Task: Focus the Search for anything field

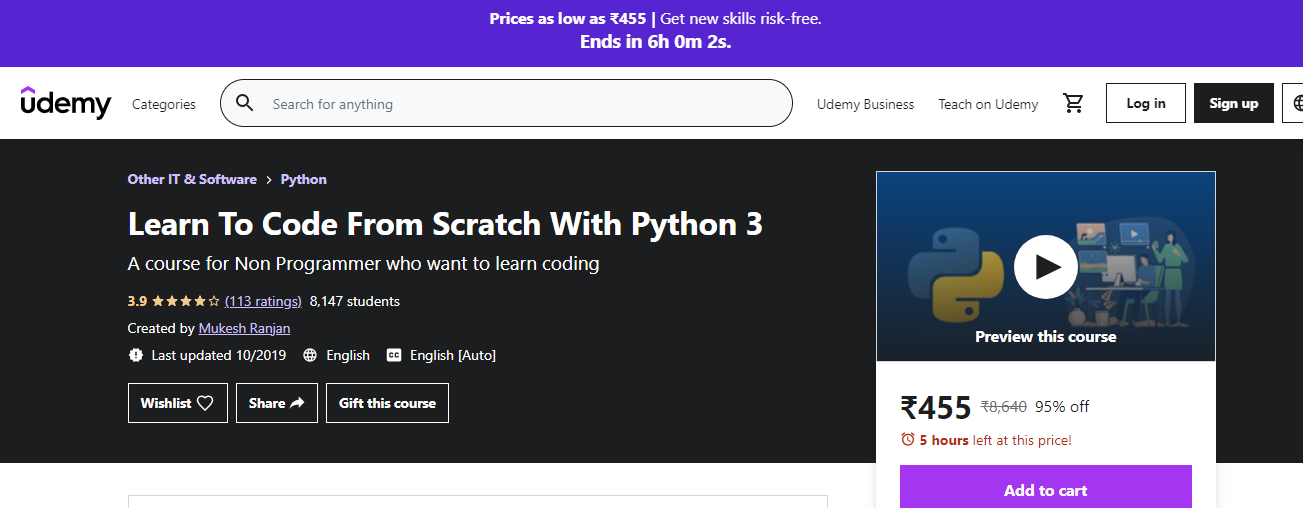Action: 520,104
